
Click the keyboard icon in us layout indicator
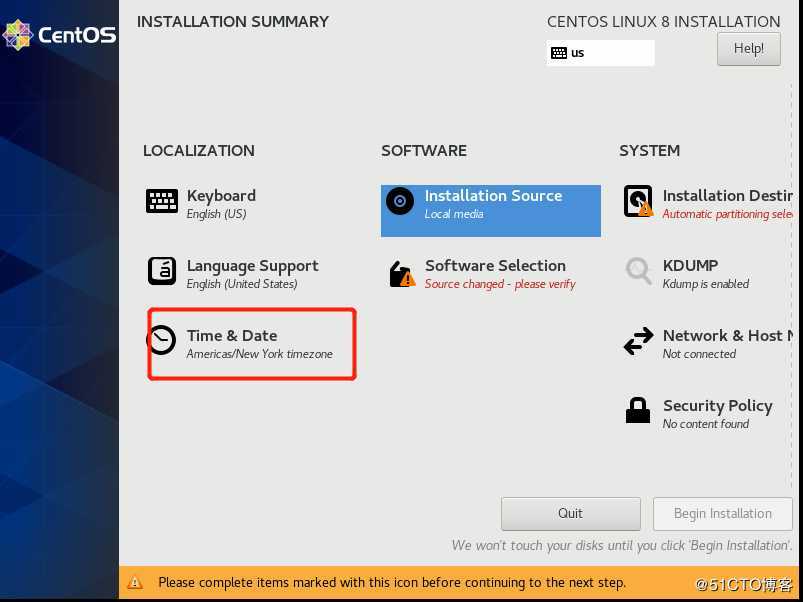[559, 53]
